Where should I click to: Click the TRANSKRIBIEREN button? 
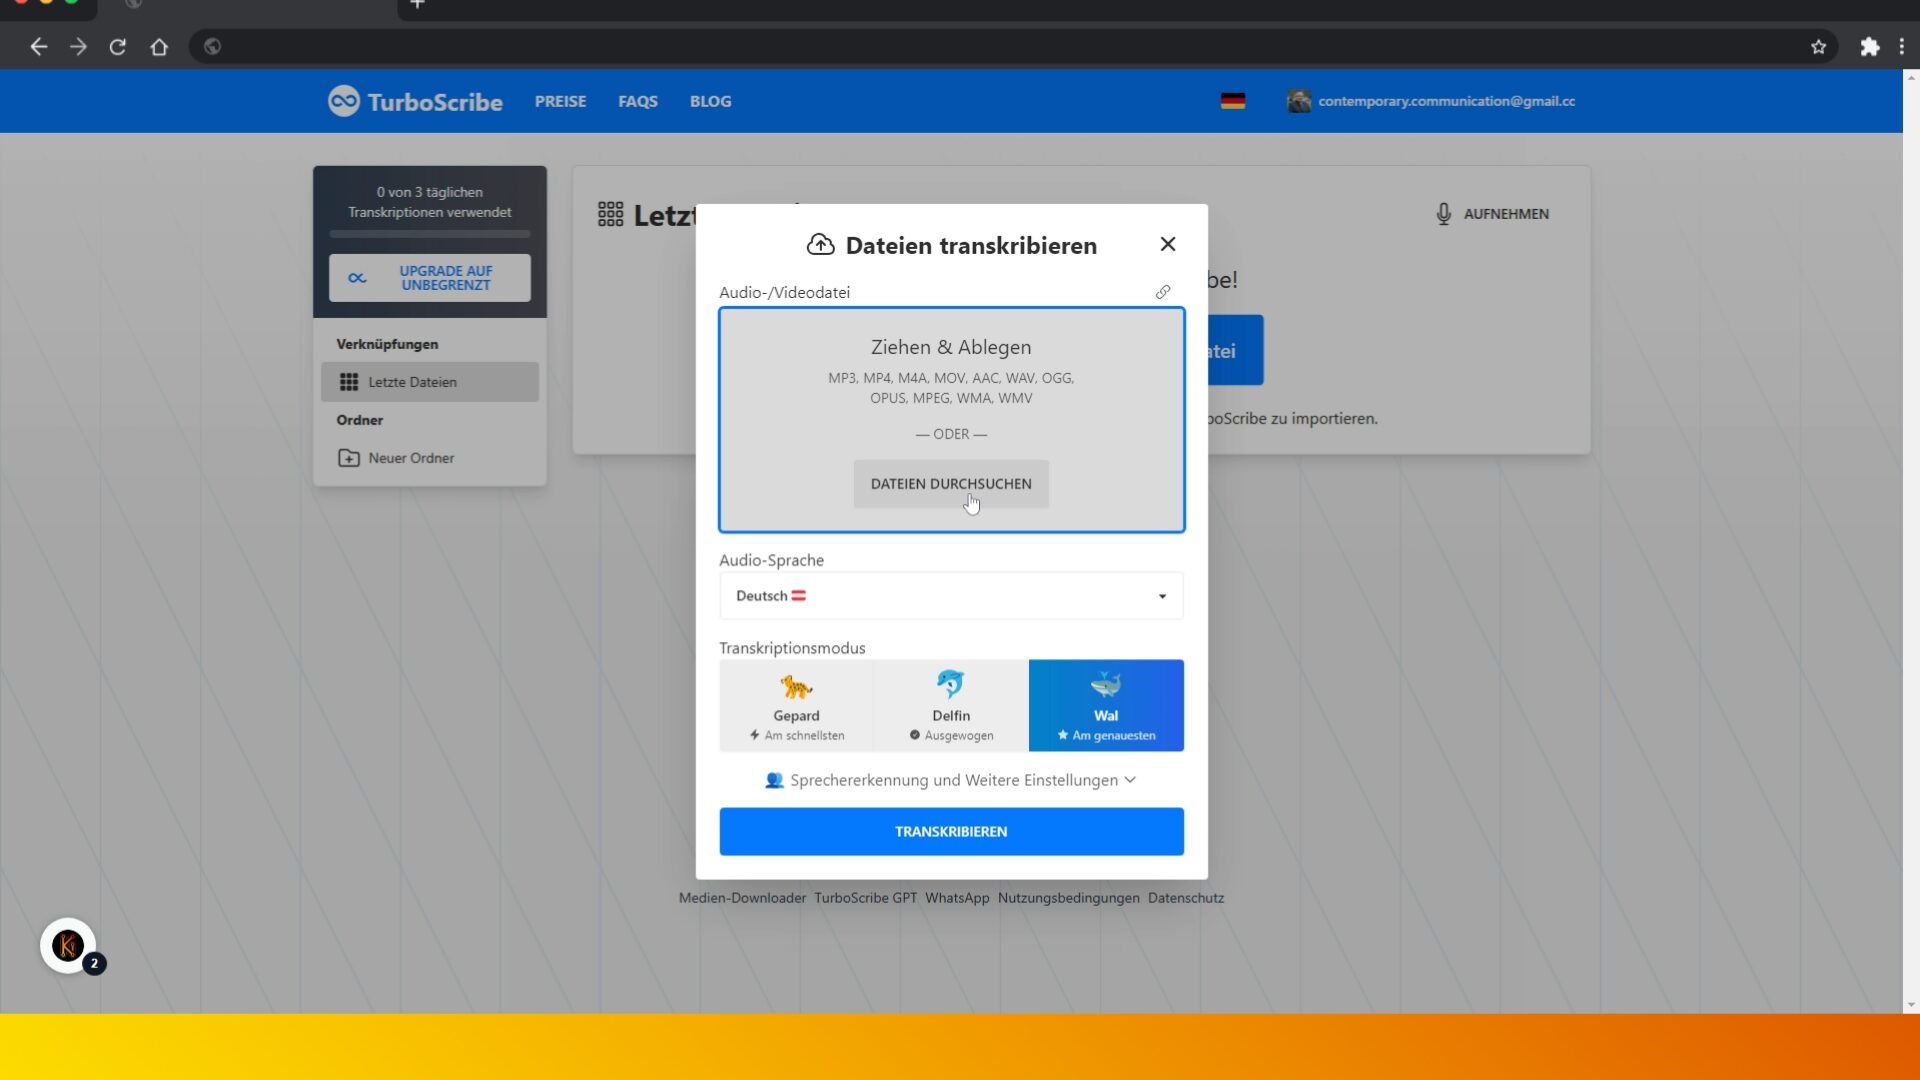952,832
